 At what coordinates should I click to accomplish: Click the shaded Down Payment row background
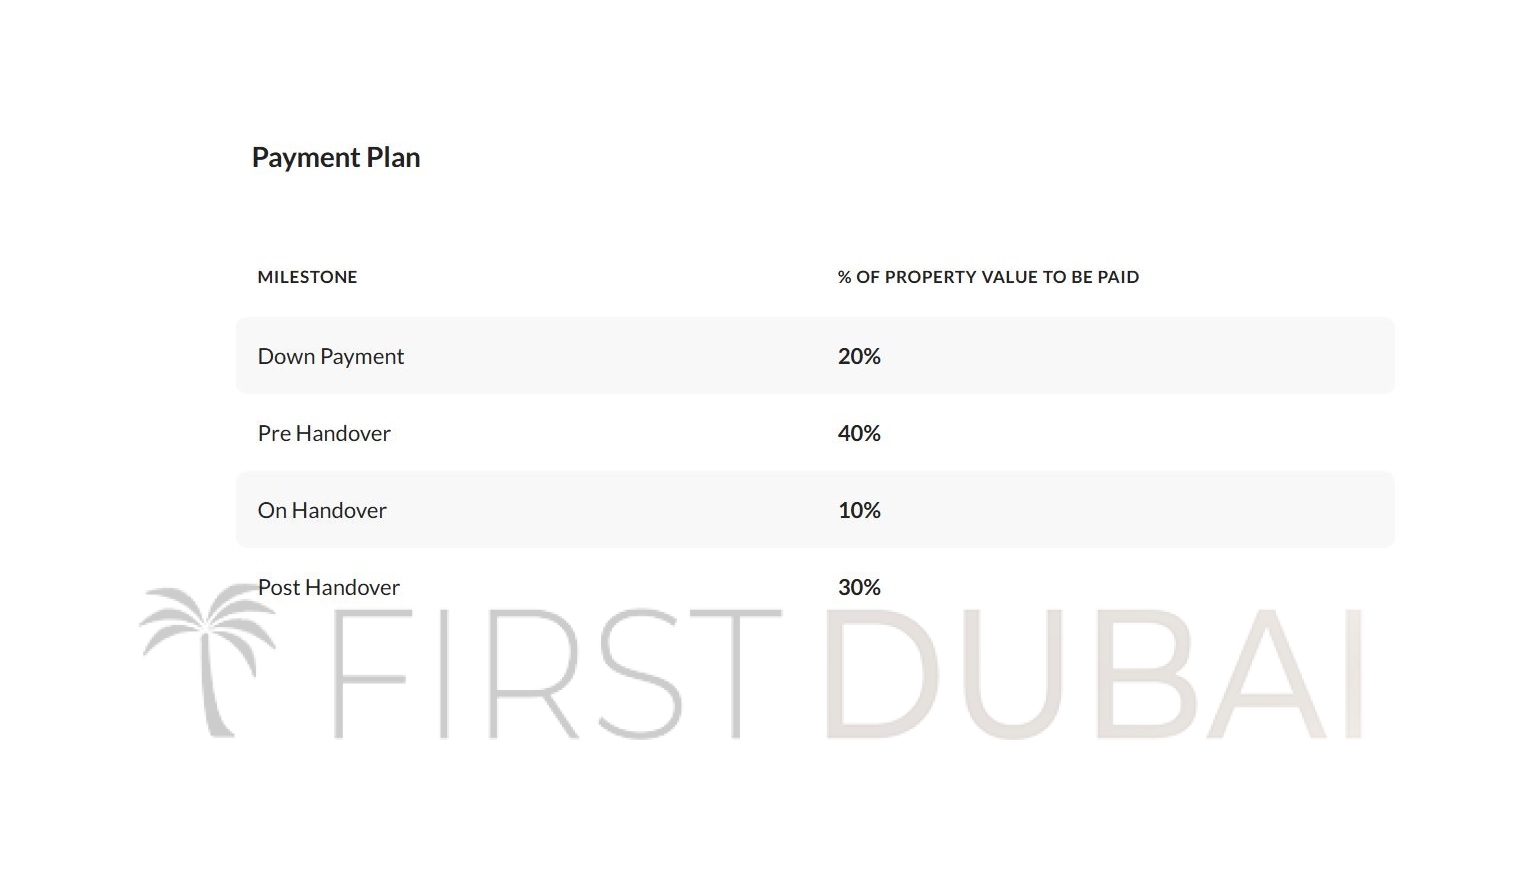point(815,356)
